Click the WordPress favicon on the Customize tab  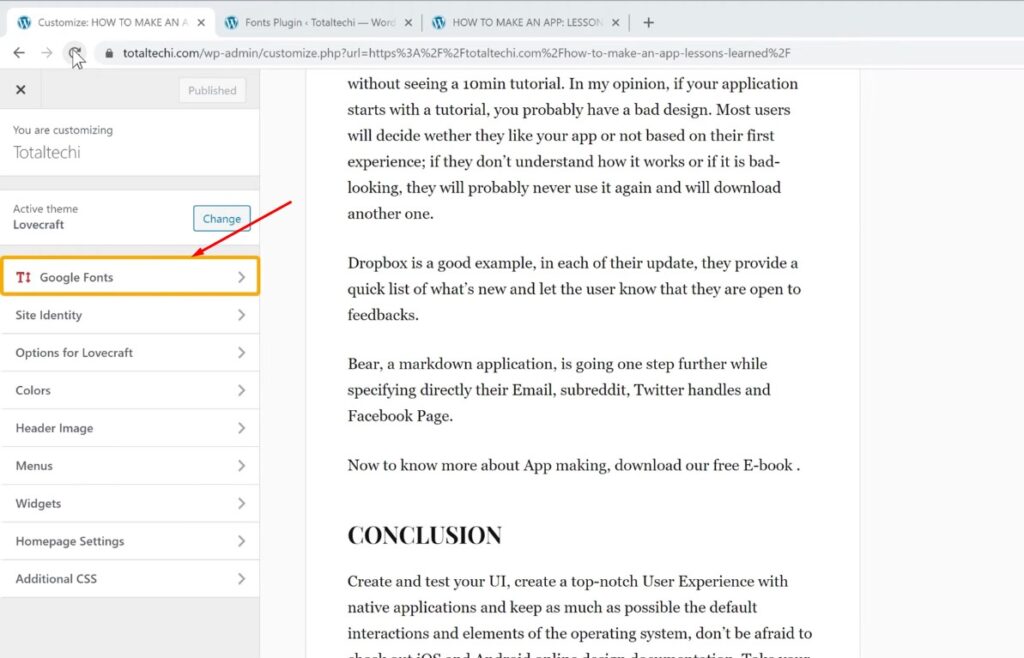click(24, 20)
